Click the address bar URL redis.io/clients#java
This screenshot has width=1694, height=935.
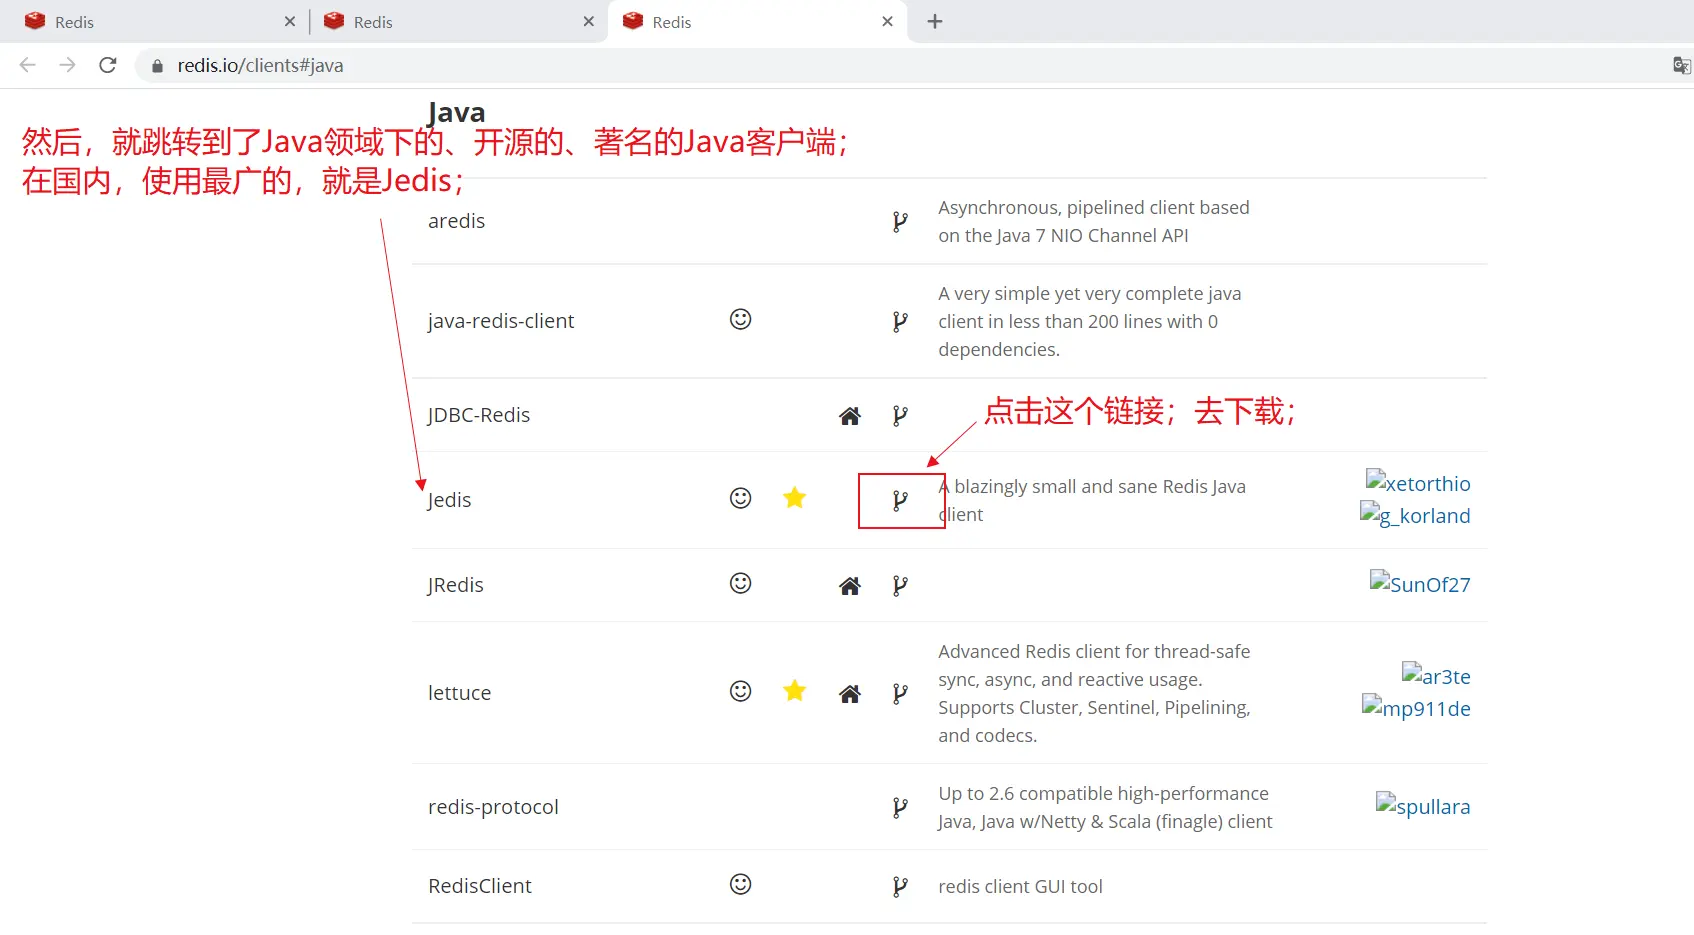tap(260, 65)
